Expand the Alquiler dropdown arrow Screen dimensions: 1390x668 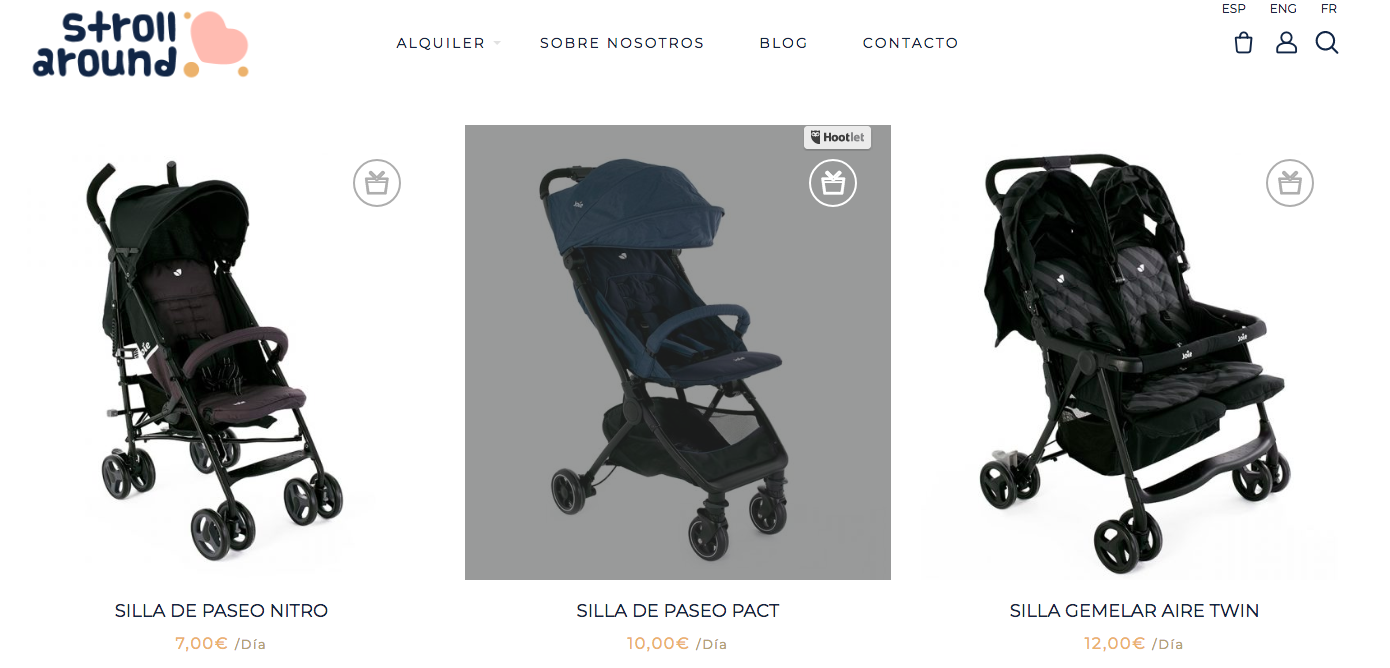[x=497, y=43]
